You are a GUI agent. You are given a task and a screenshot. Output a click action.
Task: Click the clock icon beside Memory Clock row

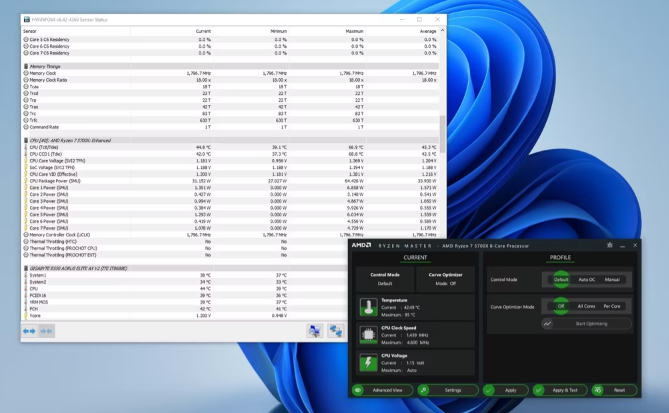point(26,73)
